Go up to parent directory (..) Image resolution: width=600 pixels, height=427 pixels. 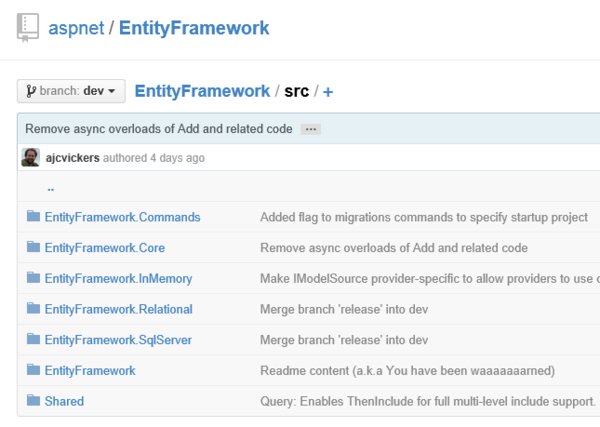click(51, 188)
